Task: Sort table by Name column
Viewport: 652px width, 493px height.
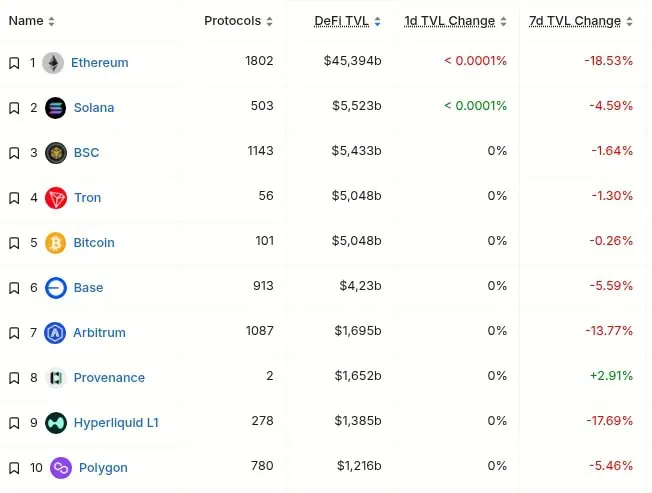Action: tap(31, 21)
